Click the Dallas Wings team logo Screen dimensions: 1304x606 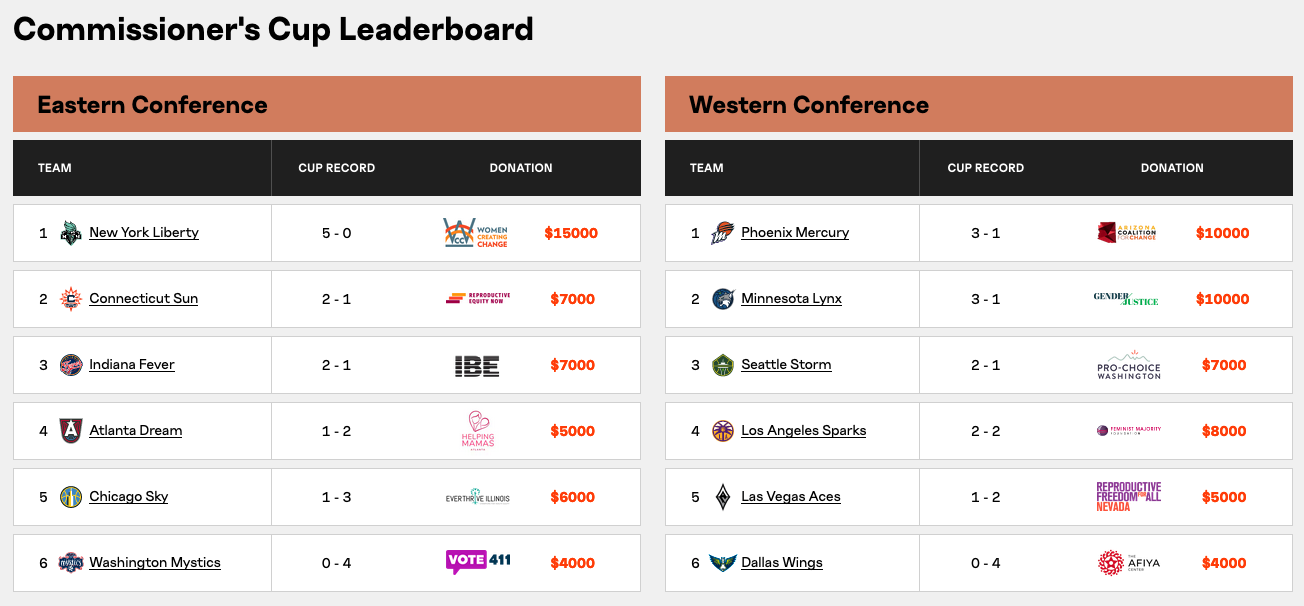[723, 563]
